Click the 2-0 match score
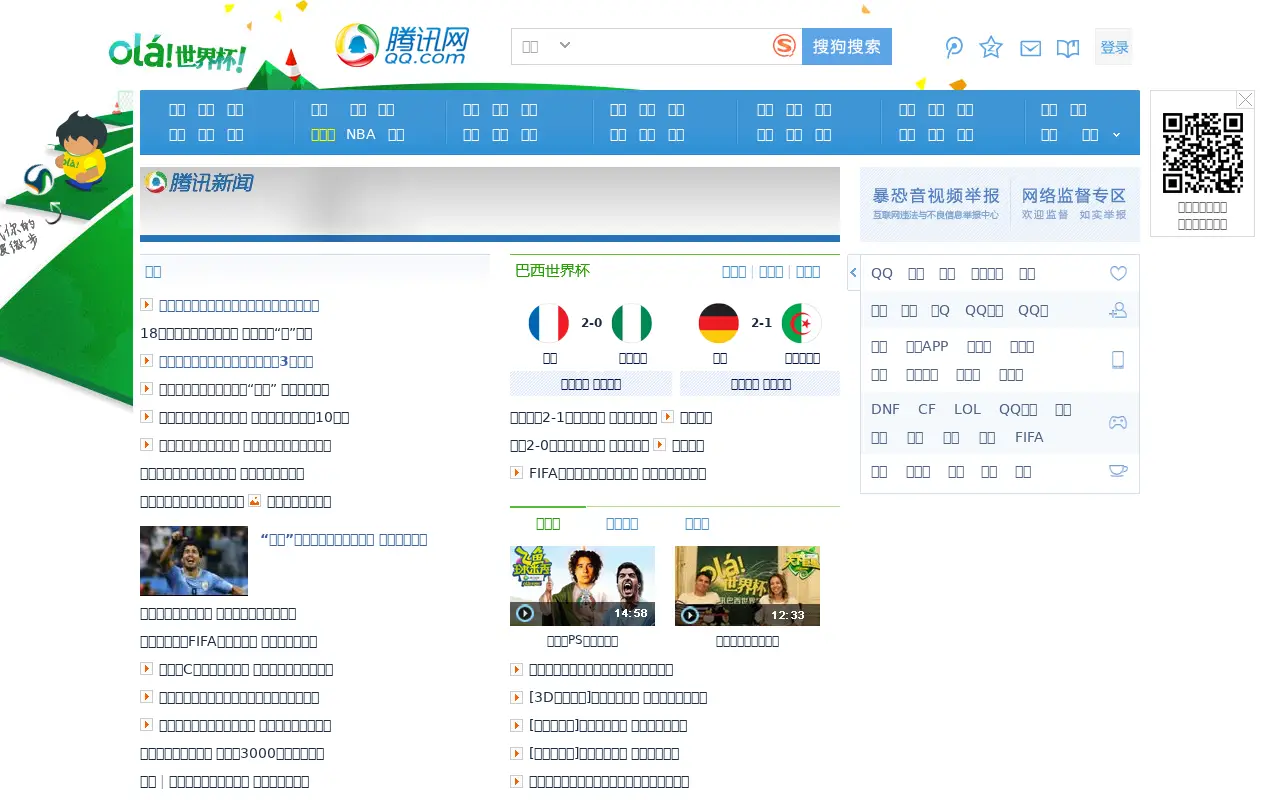The image size is (1280, 800). pyautogui.click(x=591, y=323)
